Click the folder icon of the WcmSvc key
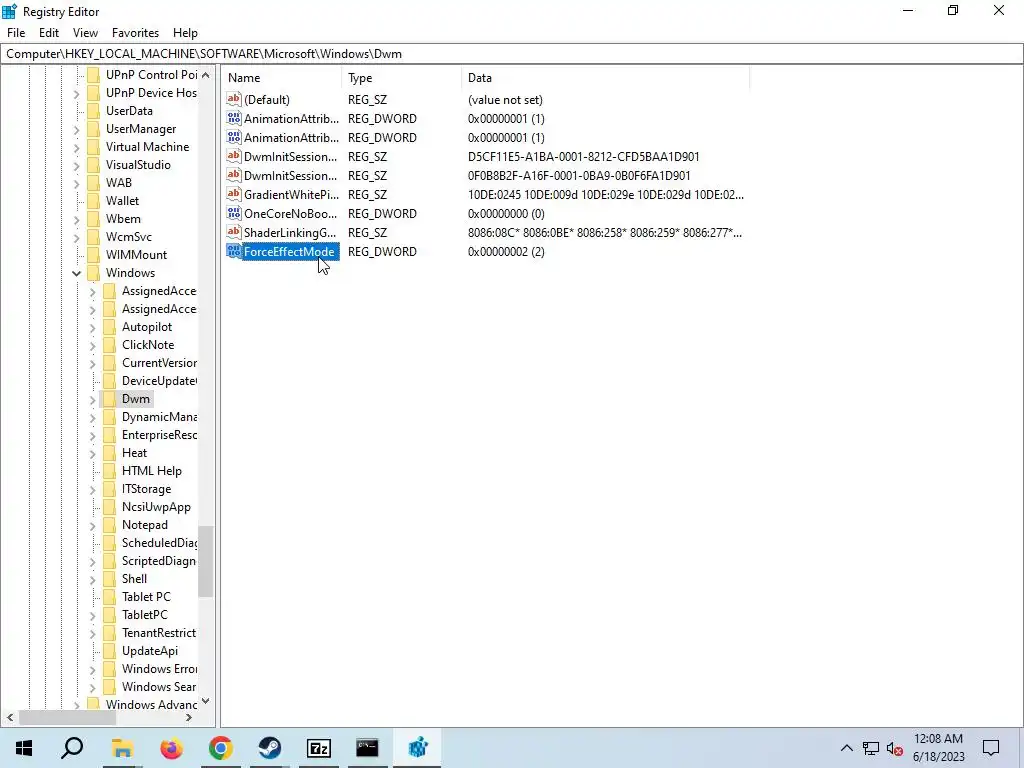 pos(93,237)
